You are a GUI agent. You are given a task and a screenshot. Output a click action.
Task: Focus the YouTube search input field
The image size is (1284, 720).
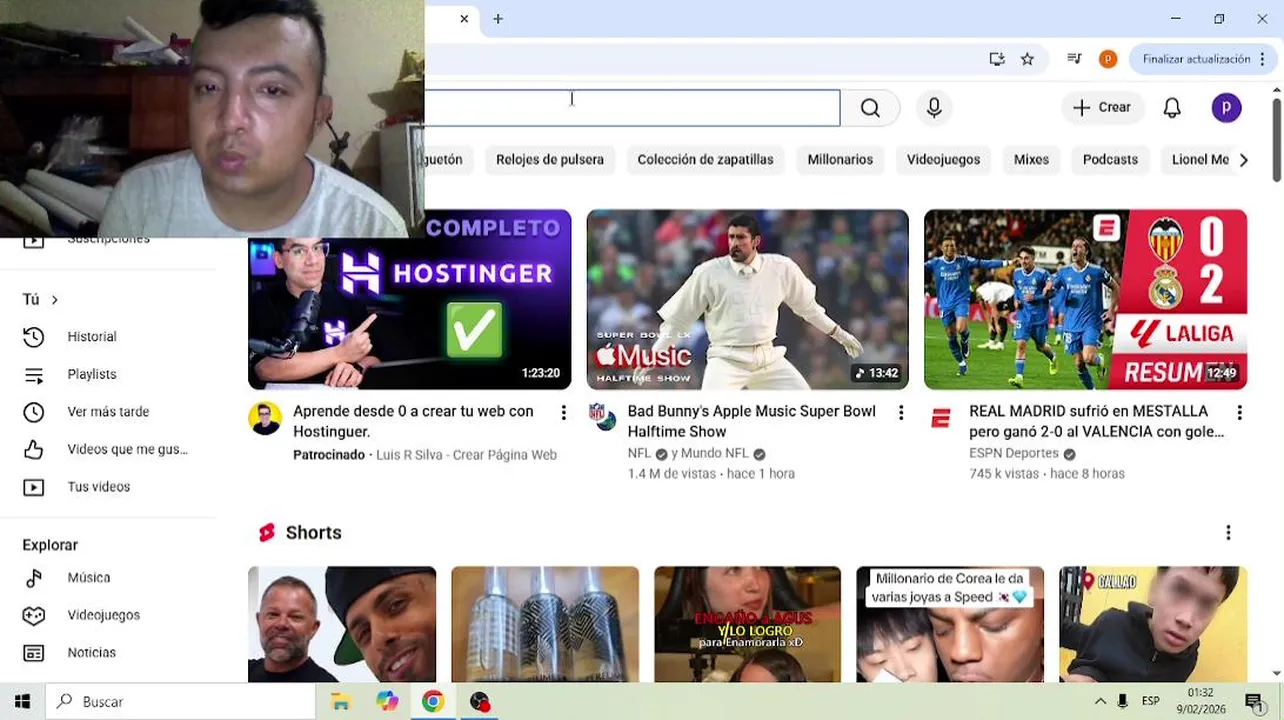click(x=632, y=108)
